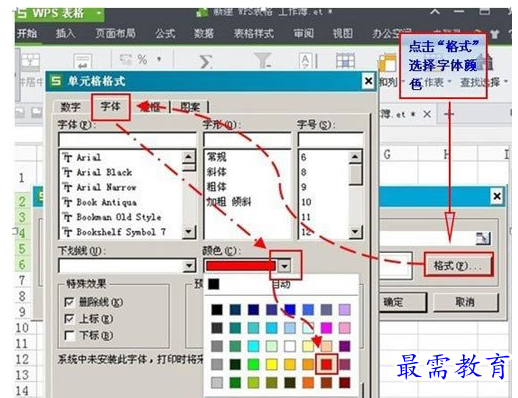This screenshot has height=398, width=518.
Task: Click the AutoSum sigma icon in ribbon
Action: [x=205, y=61]
